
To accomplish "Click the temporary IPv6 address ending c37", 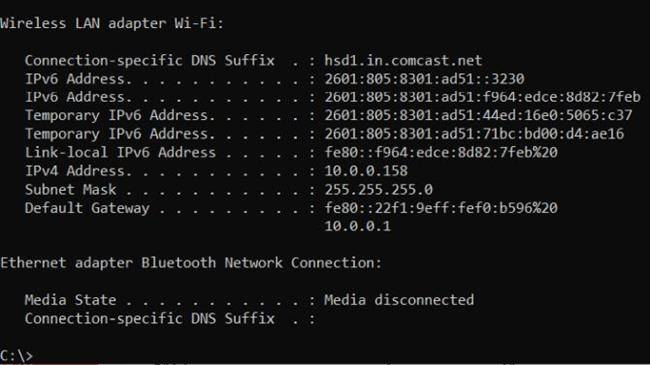I will point(478,115).
